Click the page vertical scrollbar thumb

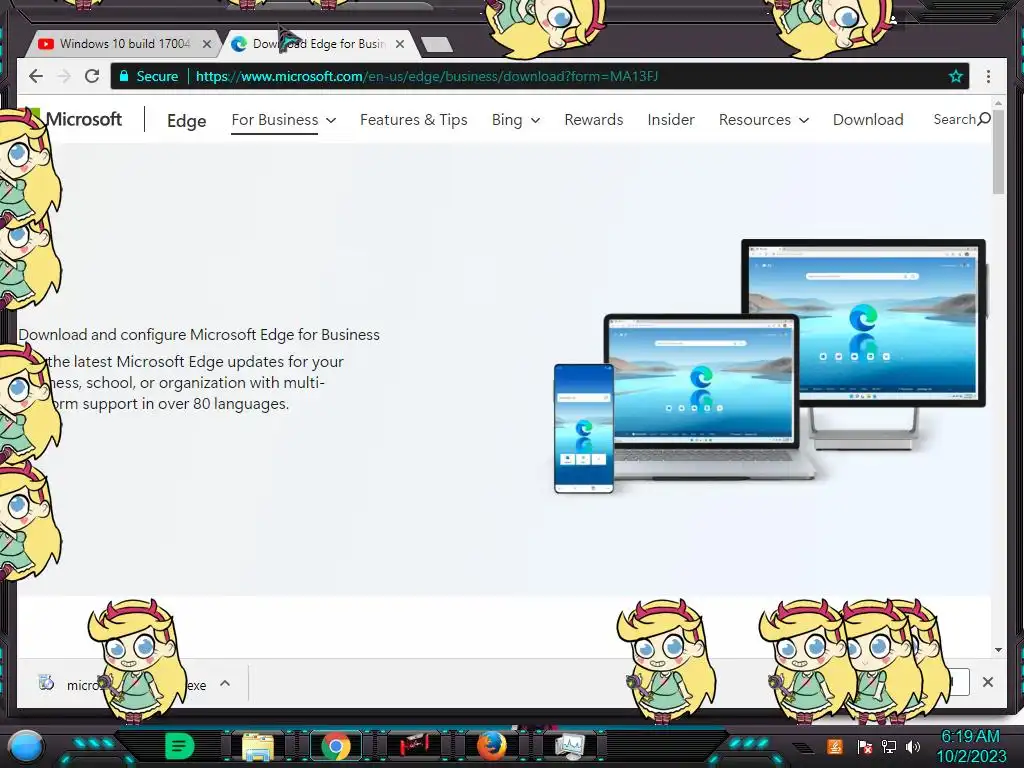click(x=998, y=152)
